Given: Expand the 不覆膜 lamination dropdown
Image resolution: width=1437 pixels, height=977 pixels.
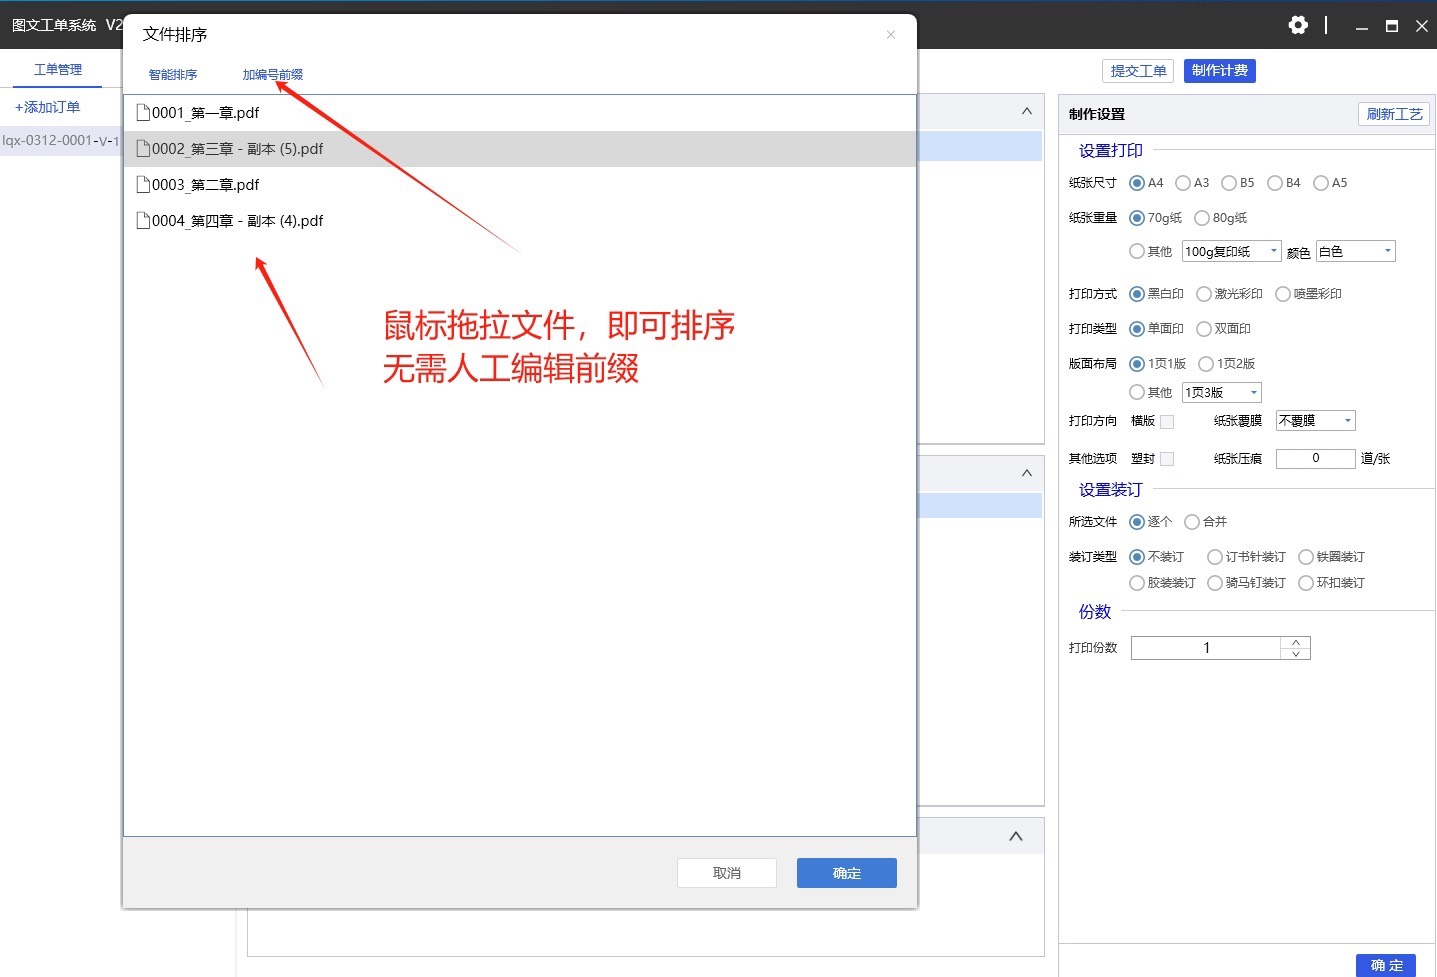Looking at the screenshot, I should click(x=1316, y=421).
